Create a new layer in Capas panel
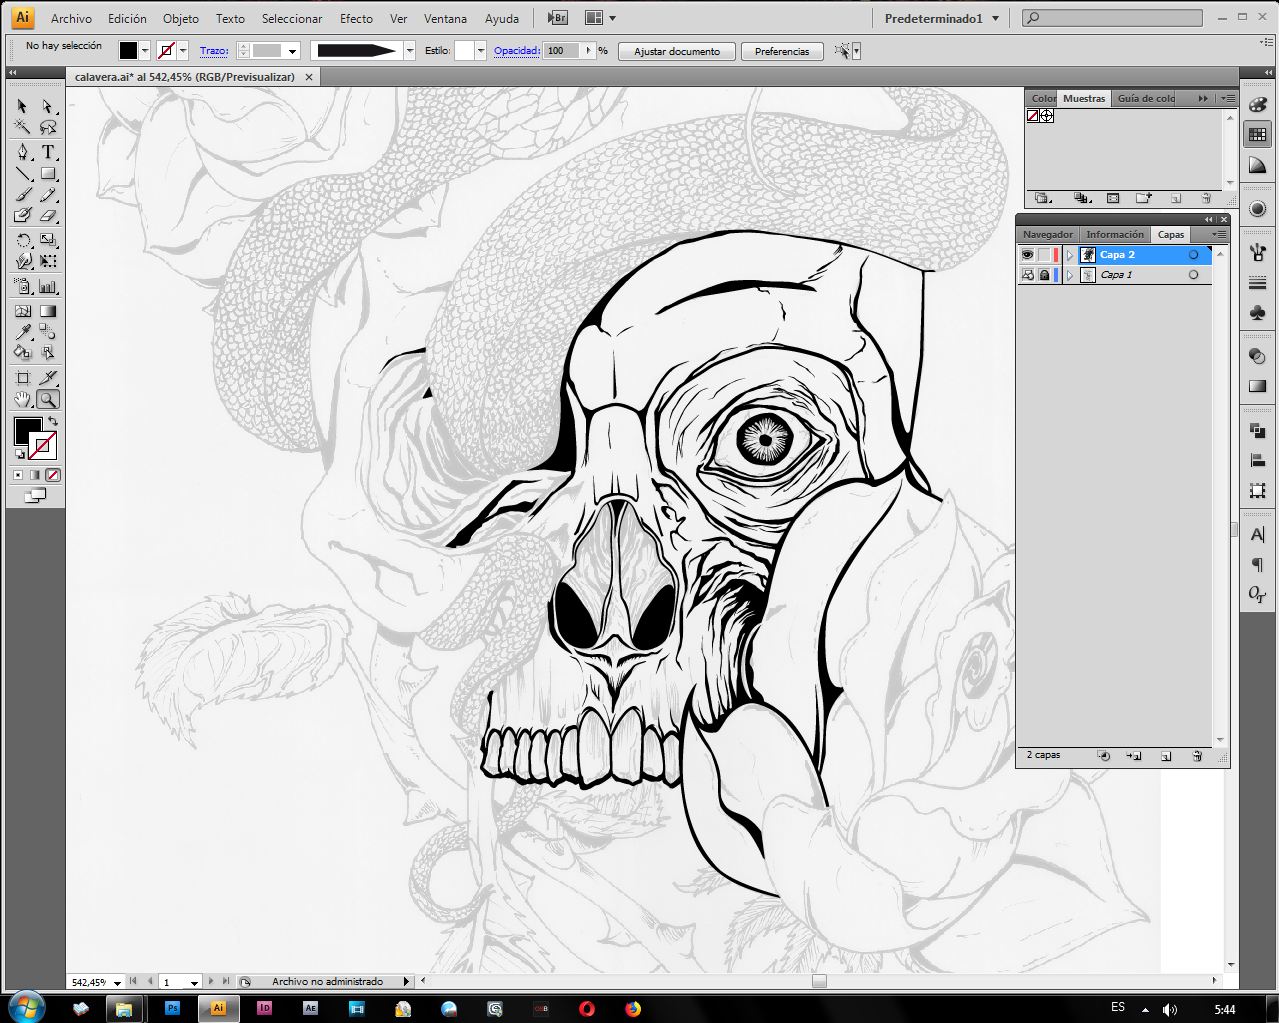Image resolution: width=1279 pixels, height=1023 pixels. click(1166, 756)
